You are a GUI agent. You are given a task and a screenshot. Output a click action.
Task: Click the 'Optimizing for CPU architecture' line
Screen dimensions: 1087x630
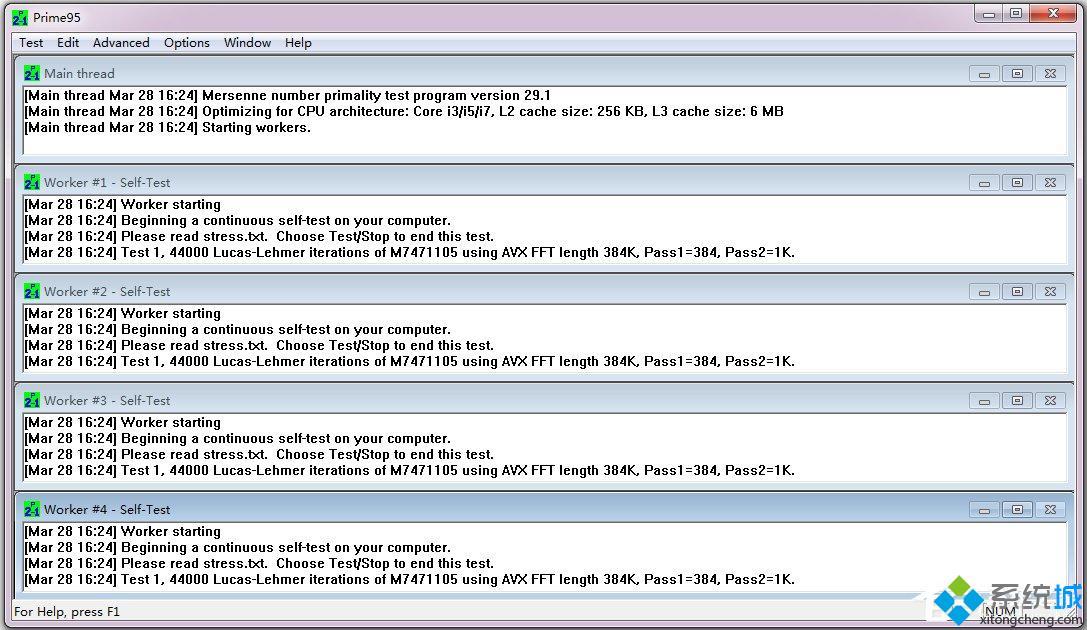[x=404, y=112]
